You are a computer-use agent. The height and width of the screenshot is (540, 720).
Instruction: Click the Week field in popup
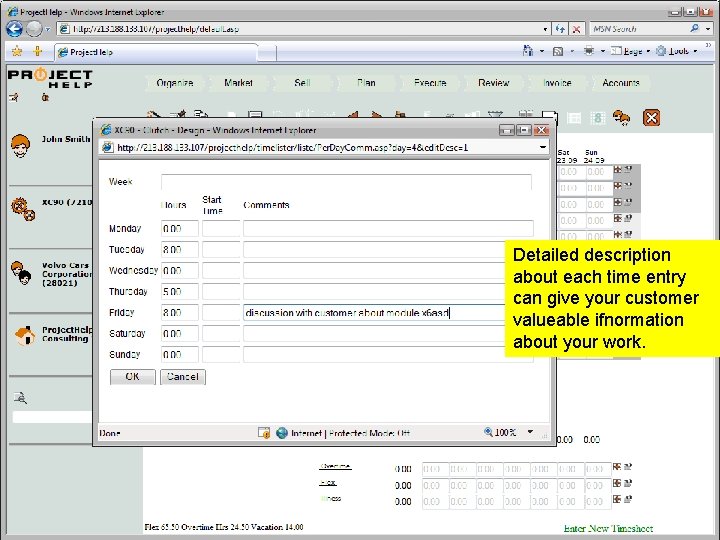pyautogui.click(x=346, y=182)
